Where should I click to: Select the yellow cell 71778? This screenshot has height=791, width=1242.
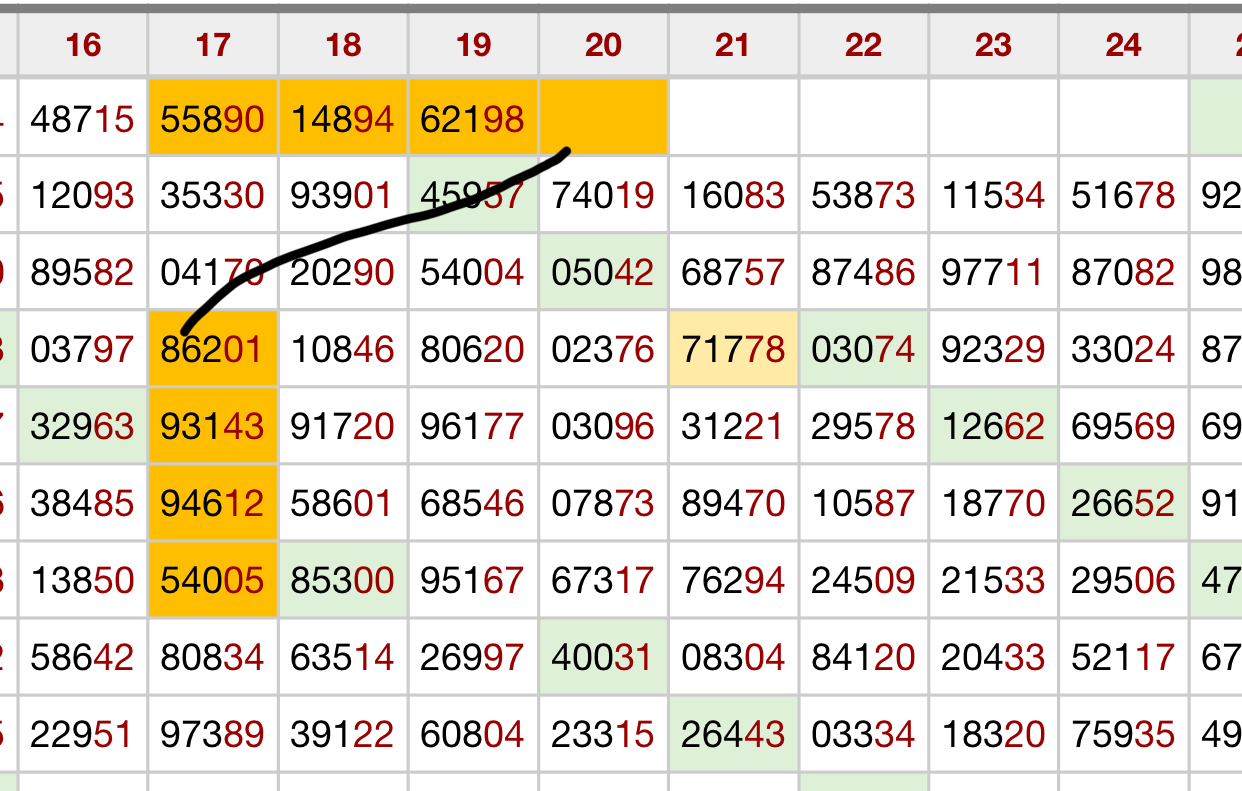(x=733, y=349)
